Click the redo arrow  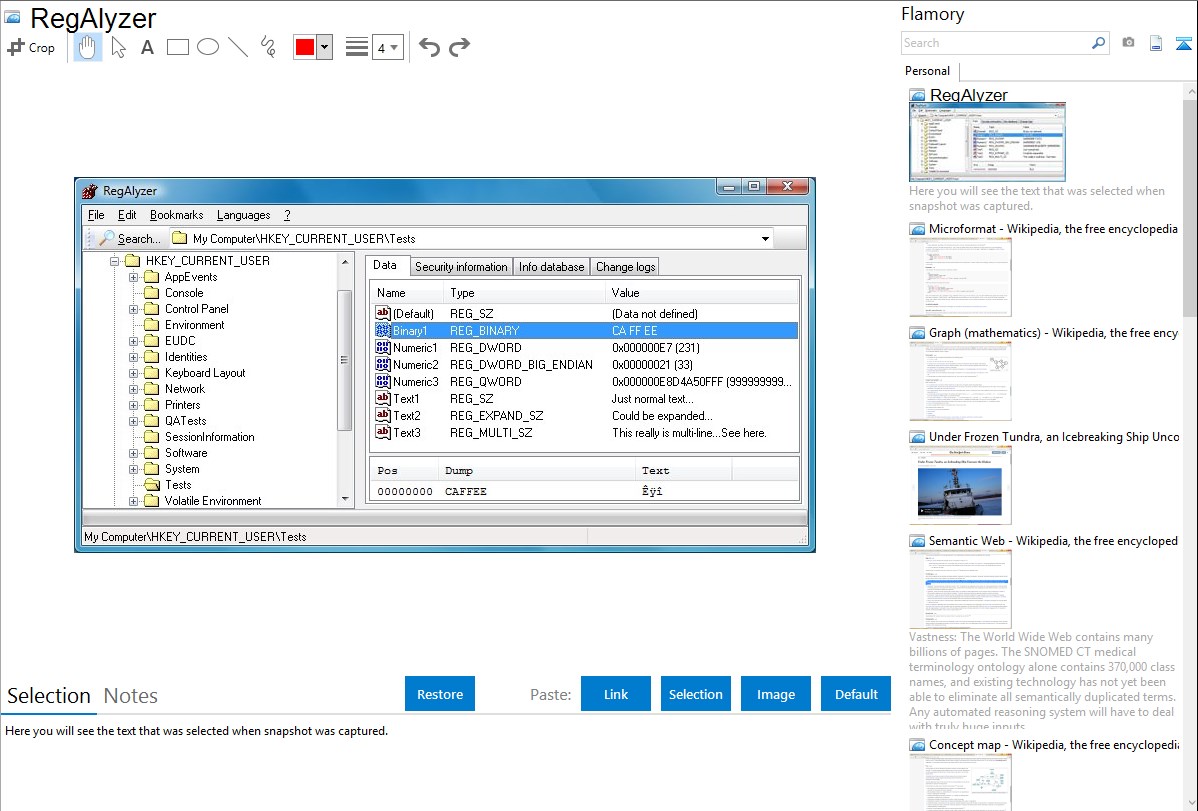coord(459,47)
